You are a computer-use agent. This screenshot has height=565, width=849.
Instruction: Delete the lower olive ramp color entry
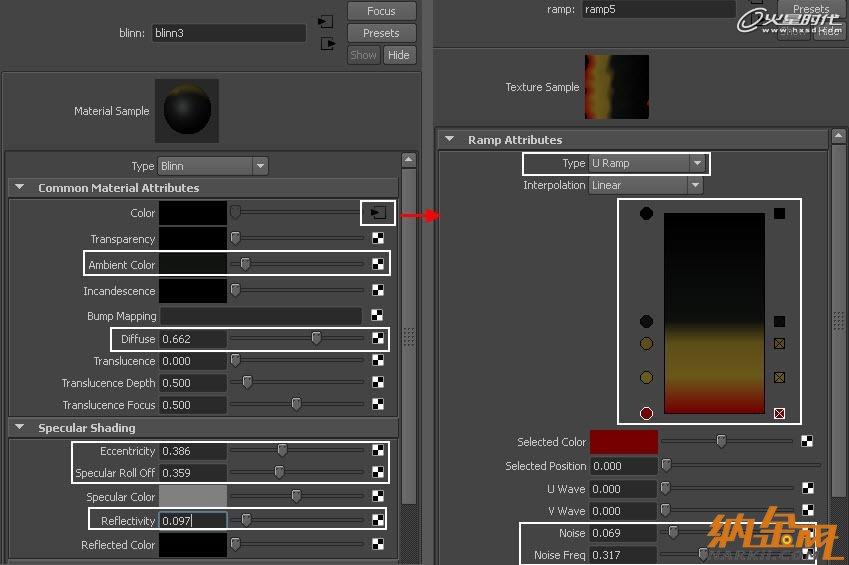(x=779, y=377)
